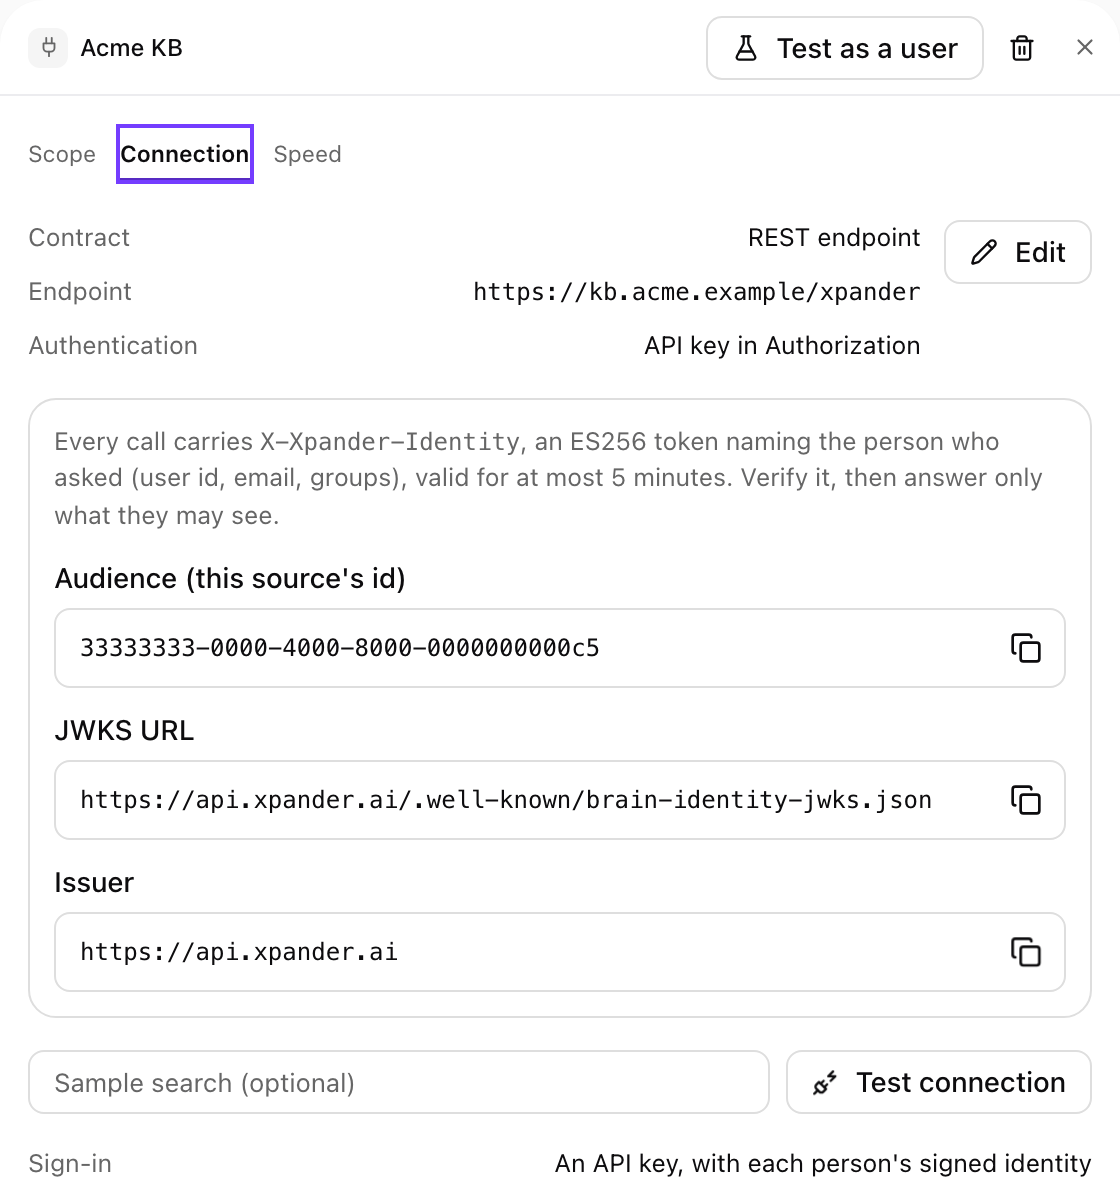Image resolution: width=1120 pixels, height=1200 pixels.
Task: Select the Connection tab
Action: pos(185,154)
